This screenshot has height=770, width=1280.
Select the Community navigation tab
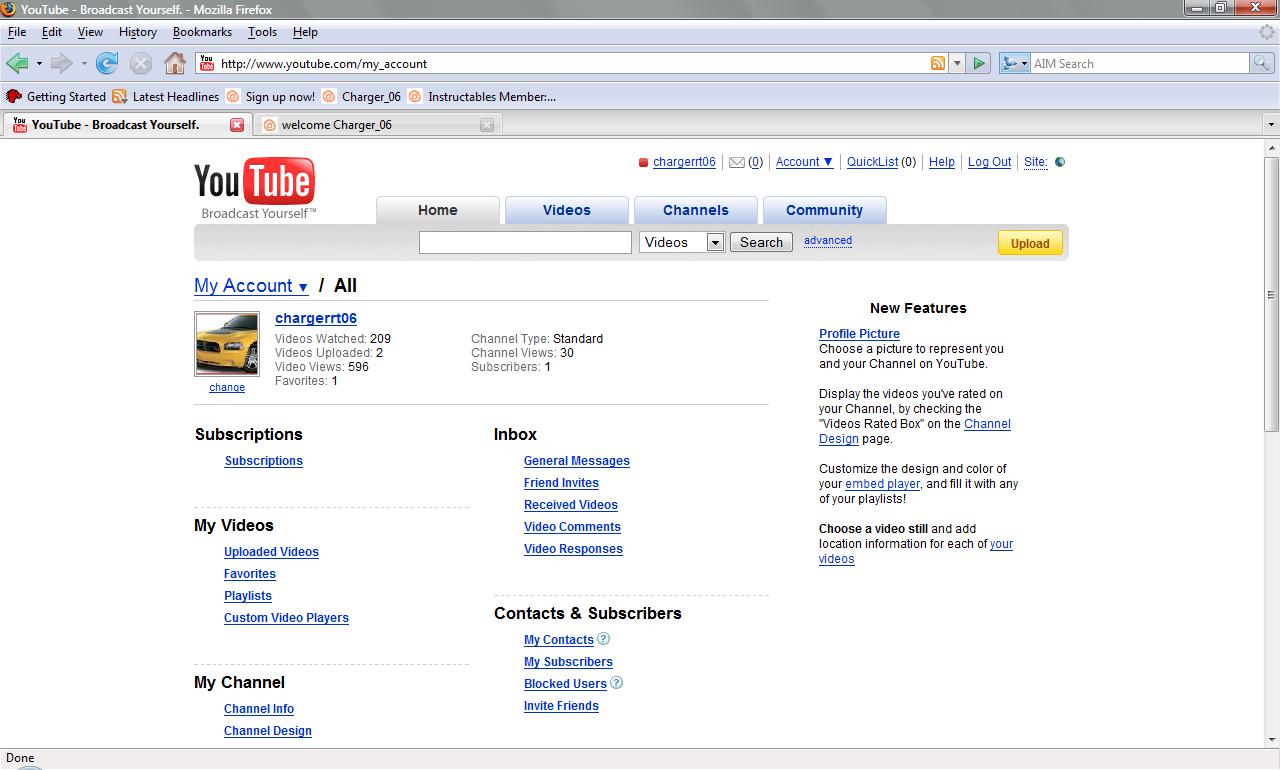pos(824,210)
